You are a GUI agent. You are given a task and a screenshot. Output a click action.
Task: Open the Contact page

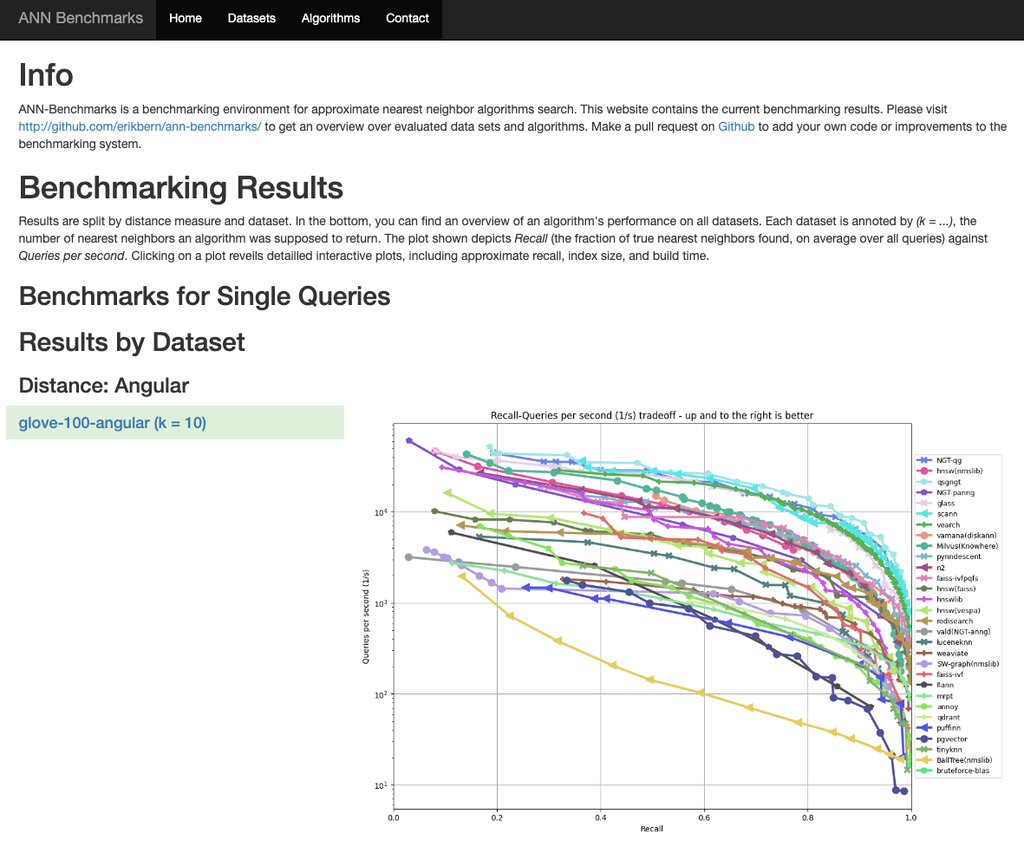407,19
